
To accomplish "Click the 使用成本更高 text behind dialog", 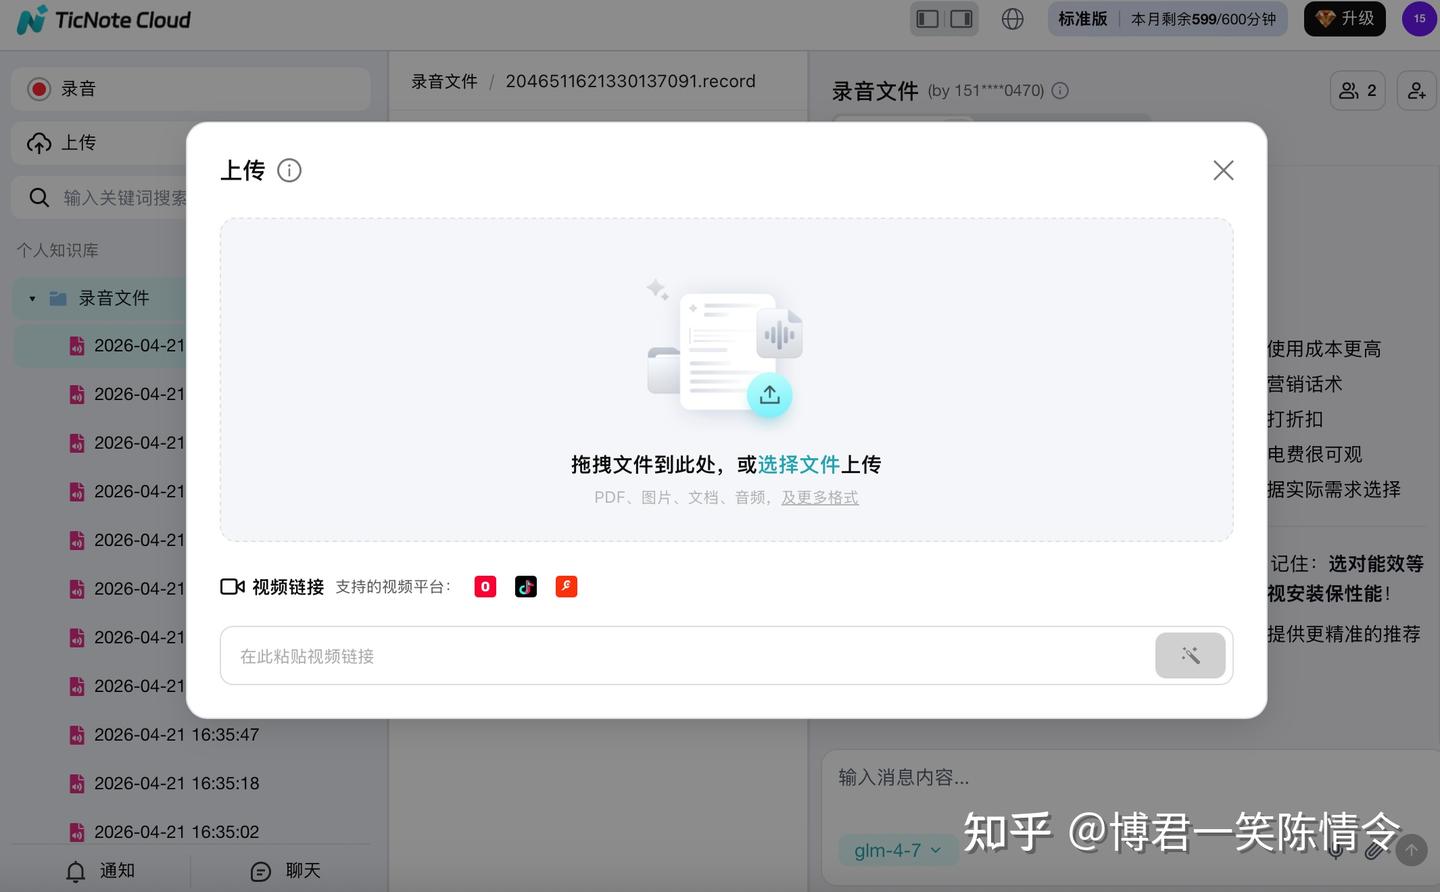I will [x=1324, y=349].
